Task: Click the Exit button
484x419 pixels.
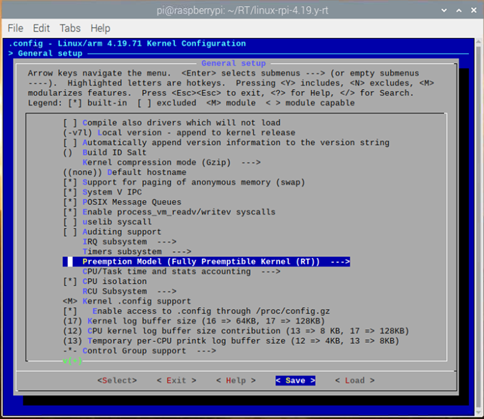Action: pos(176,381)
